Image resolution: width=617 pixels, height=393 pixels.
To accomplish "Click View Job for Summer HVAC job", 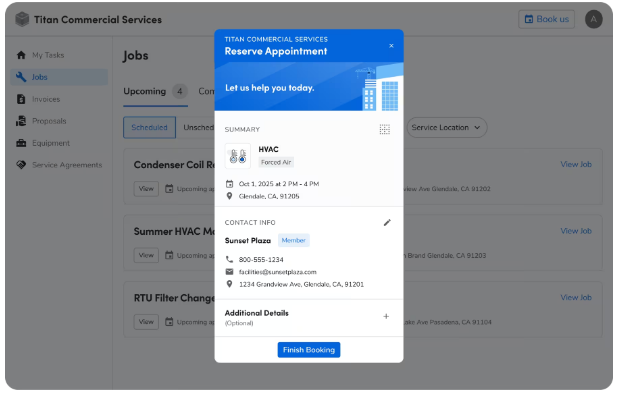I will point(576,231).
